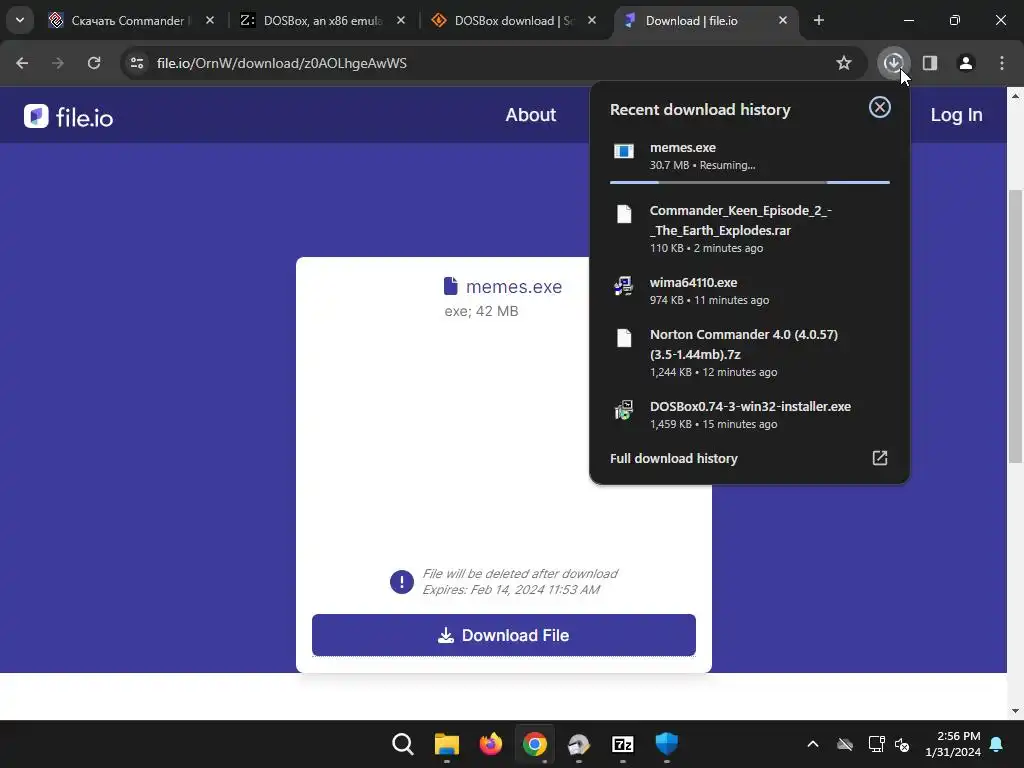The height and width of the screenshot is (768, 1024).
Task: Open the About page link
Action: tap(530, 115)
